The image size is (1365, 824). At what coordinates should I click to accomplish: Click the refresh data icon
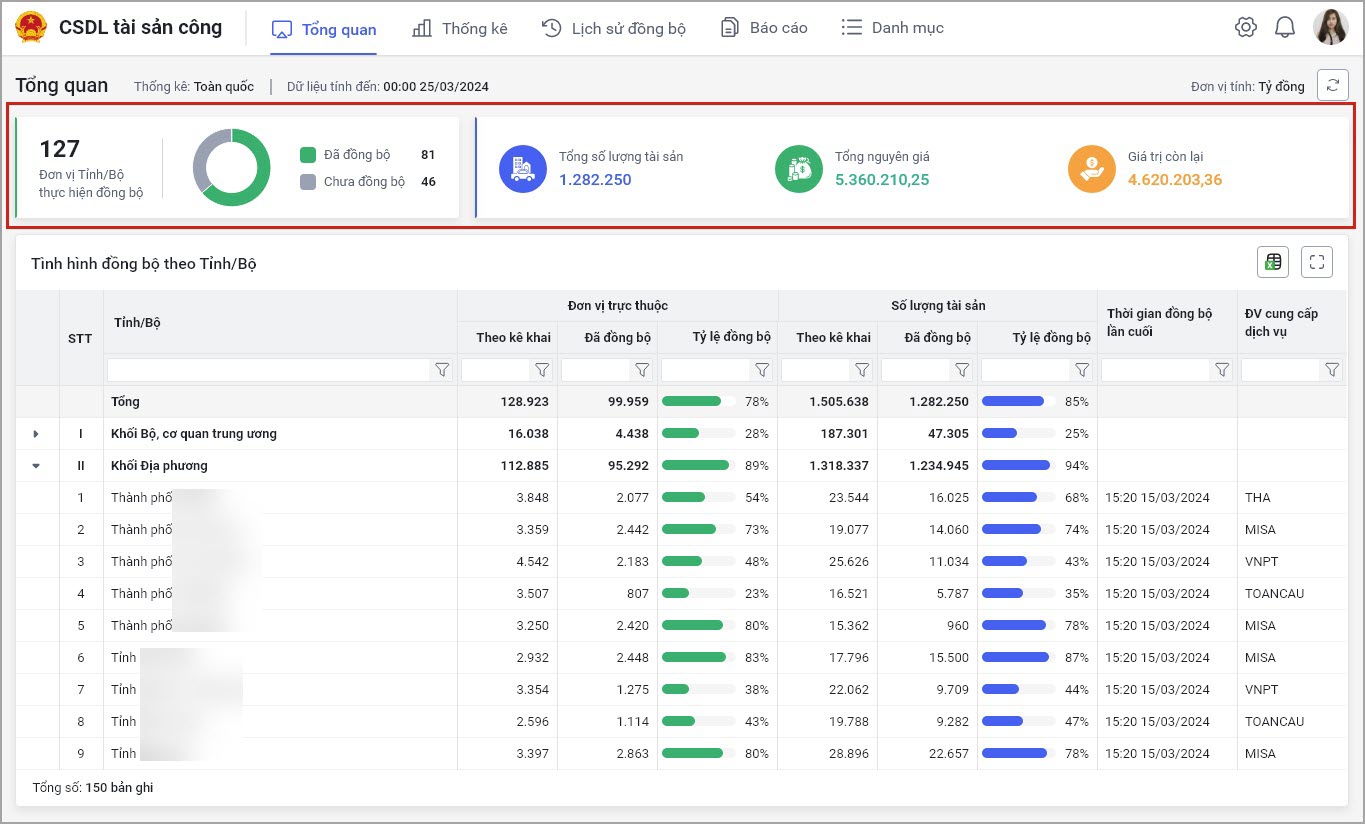coord(1332,86)
